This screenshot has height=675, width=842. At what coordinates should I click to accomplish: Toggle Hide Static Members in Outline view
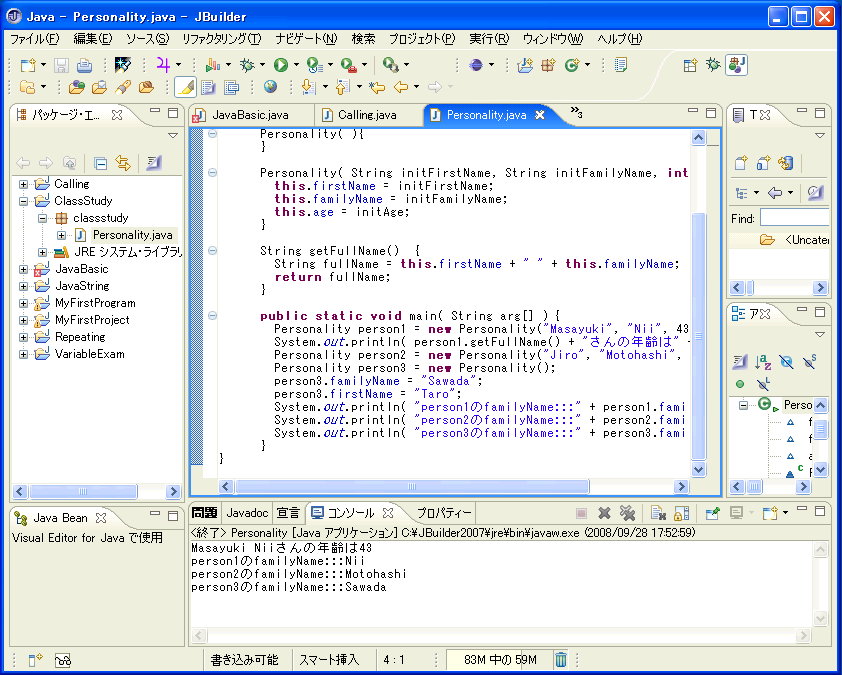[808, 362]
